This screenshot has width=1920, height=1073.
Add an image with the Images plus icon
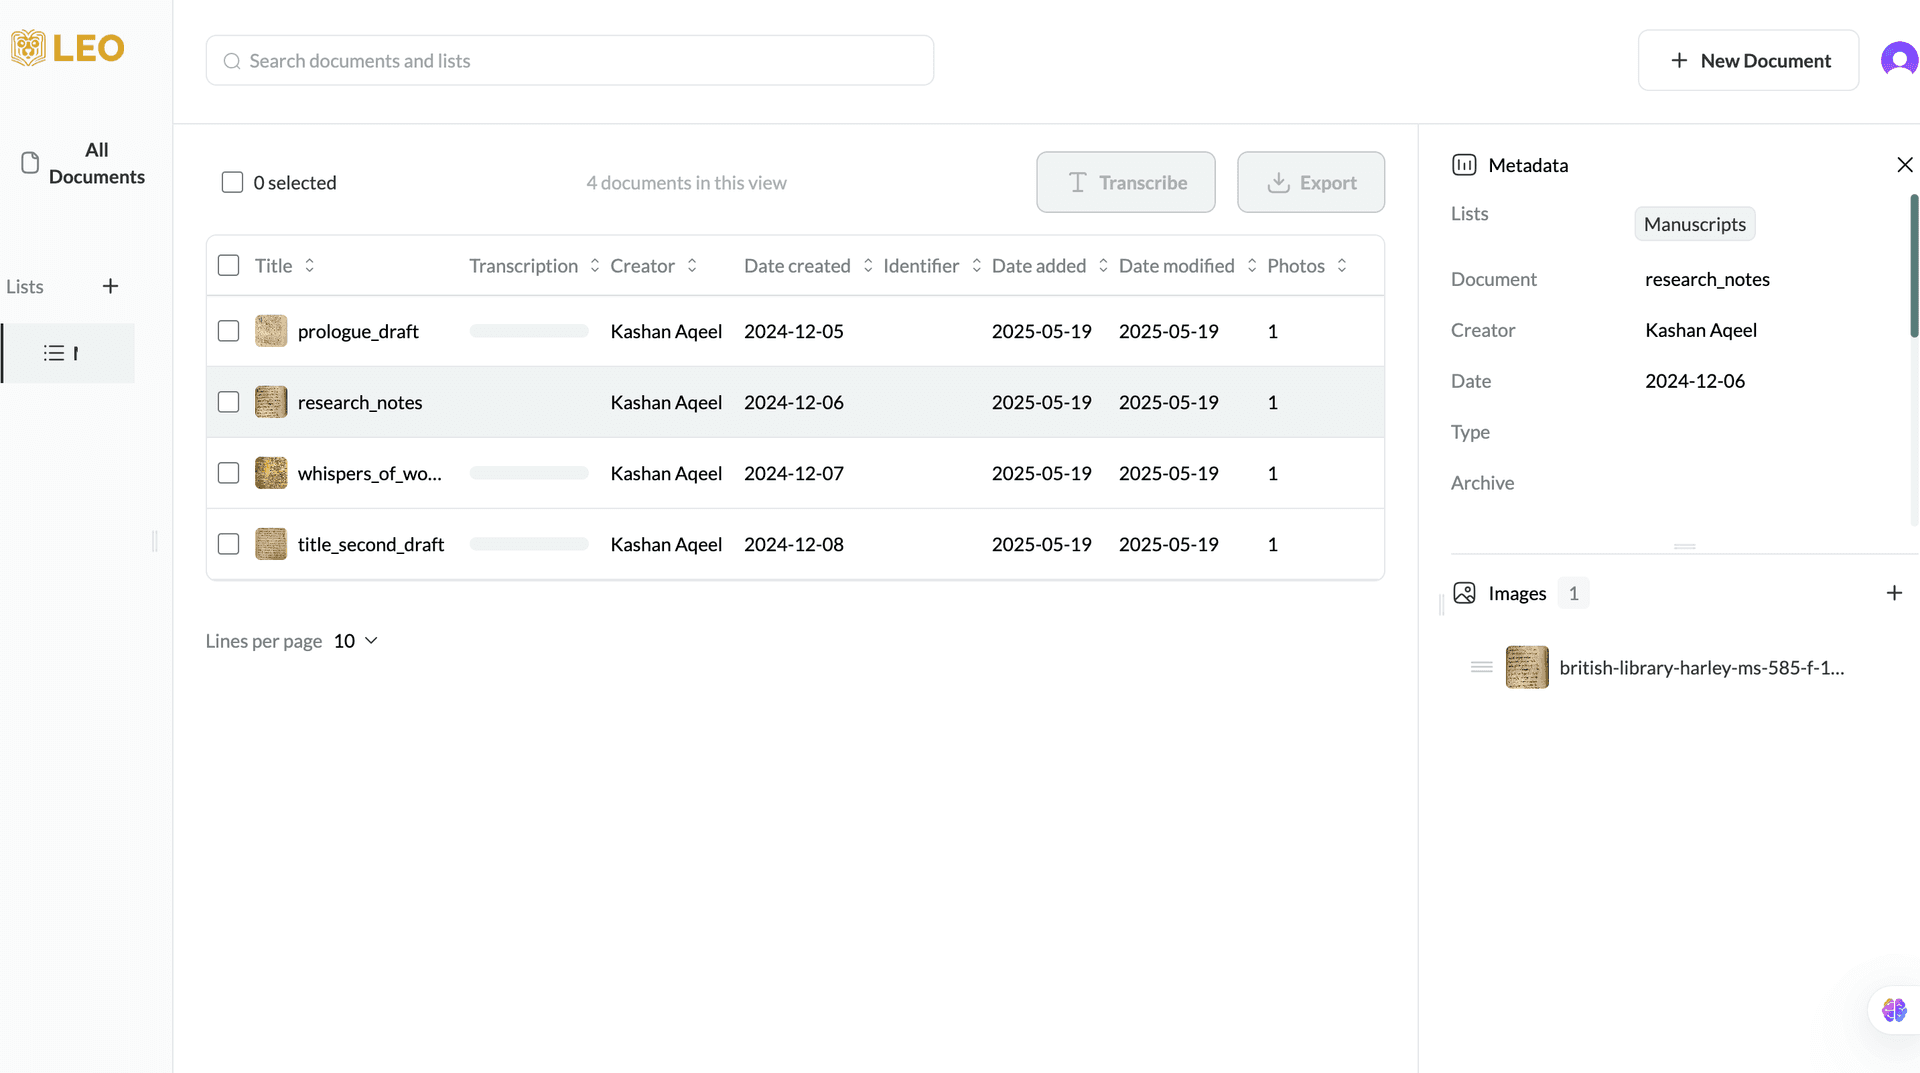pos(1893,593)
